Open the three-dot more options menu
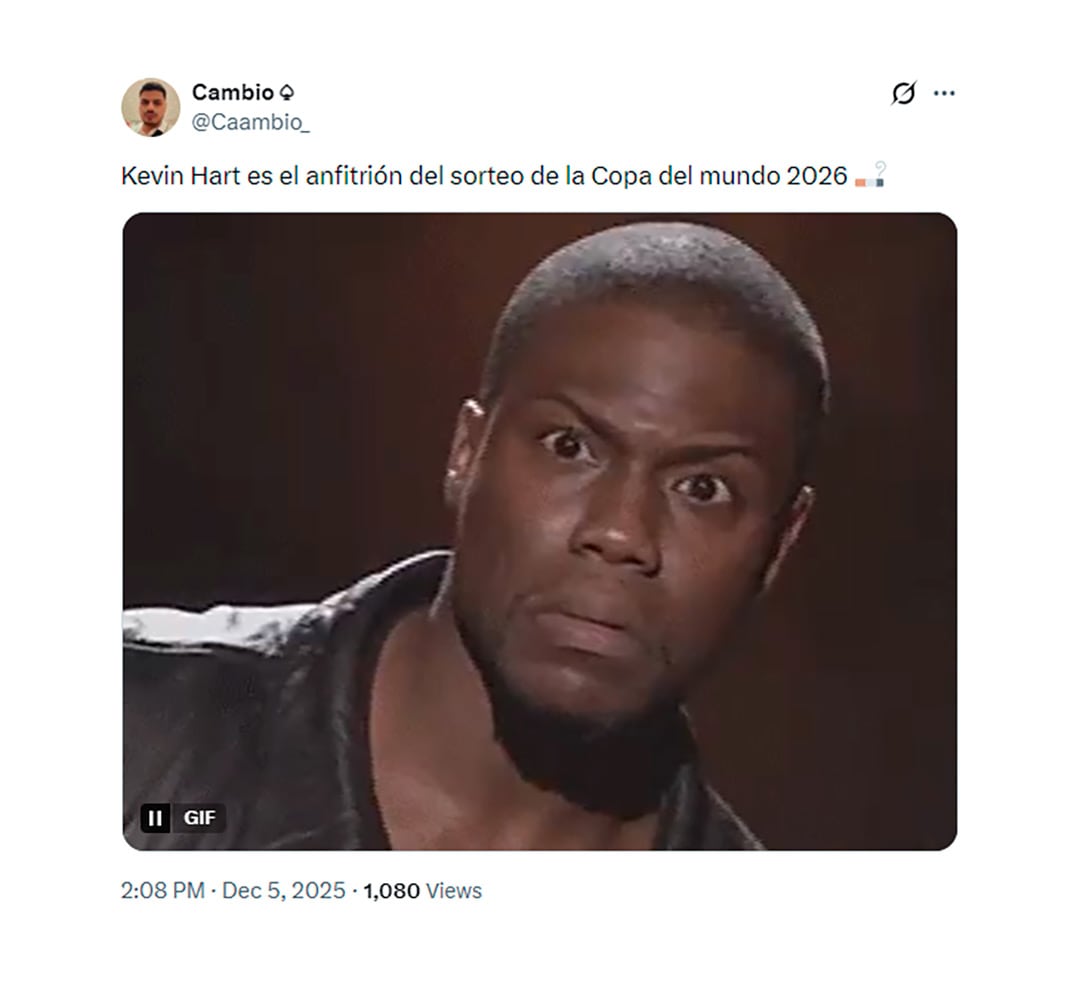The height and width of the screenshot is (984, 1080). [x=944, y=93]
